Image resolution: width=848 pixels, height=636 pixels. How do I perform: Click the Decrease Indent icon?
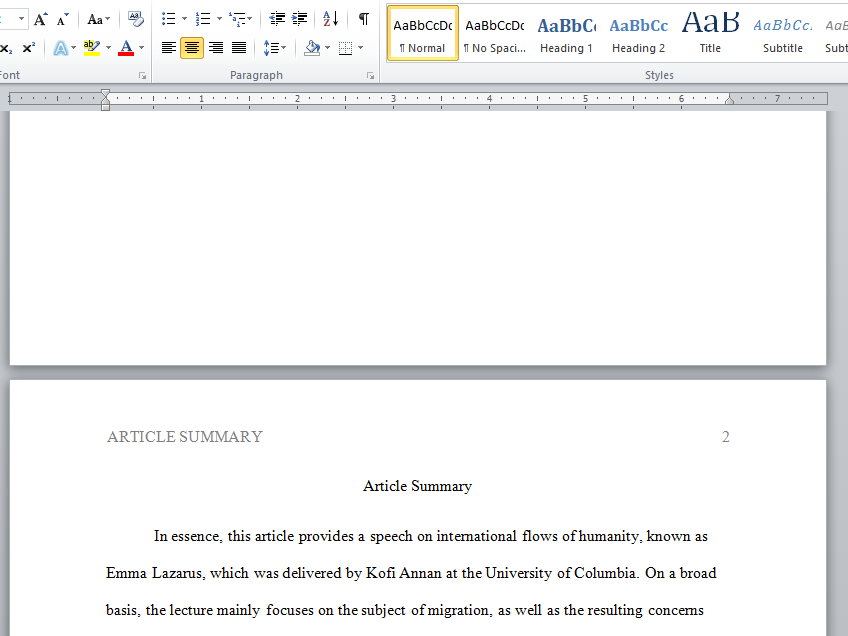(277, 19)
